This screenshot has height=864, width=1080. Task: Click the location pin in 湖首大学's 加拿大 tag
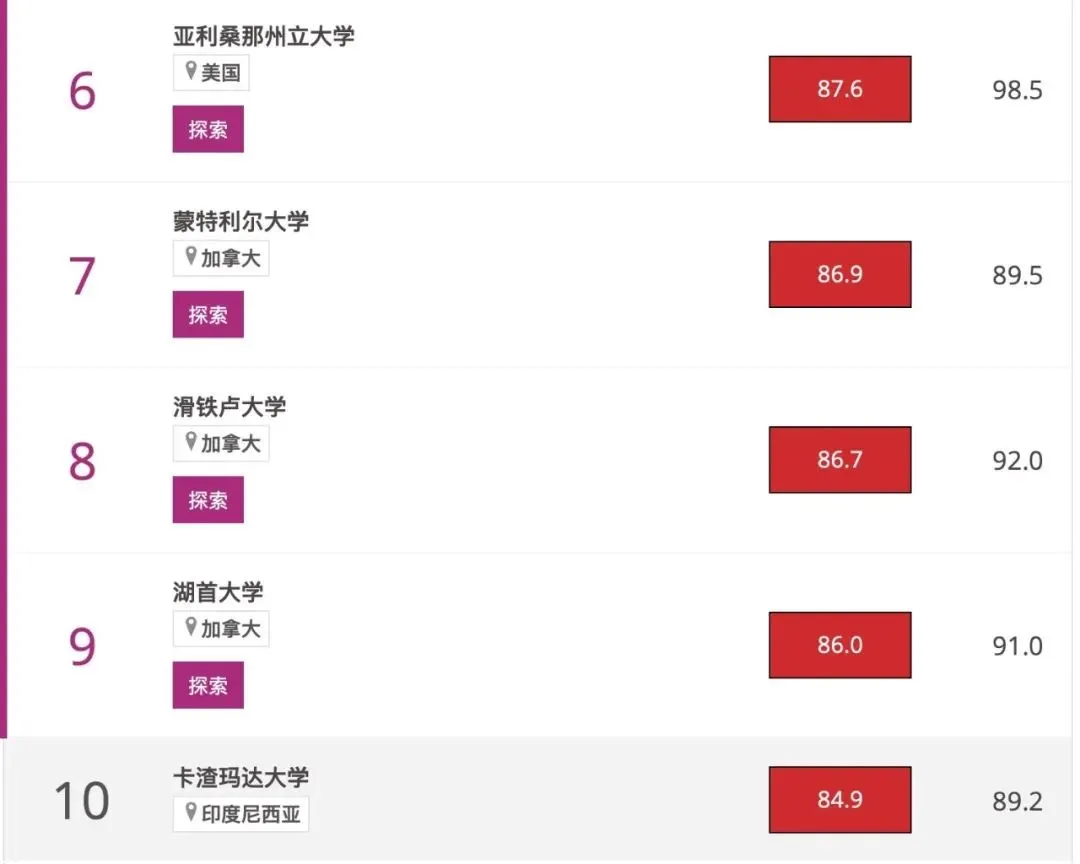click(190, 628)
